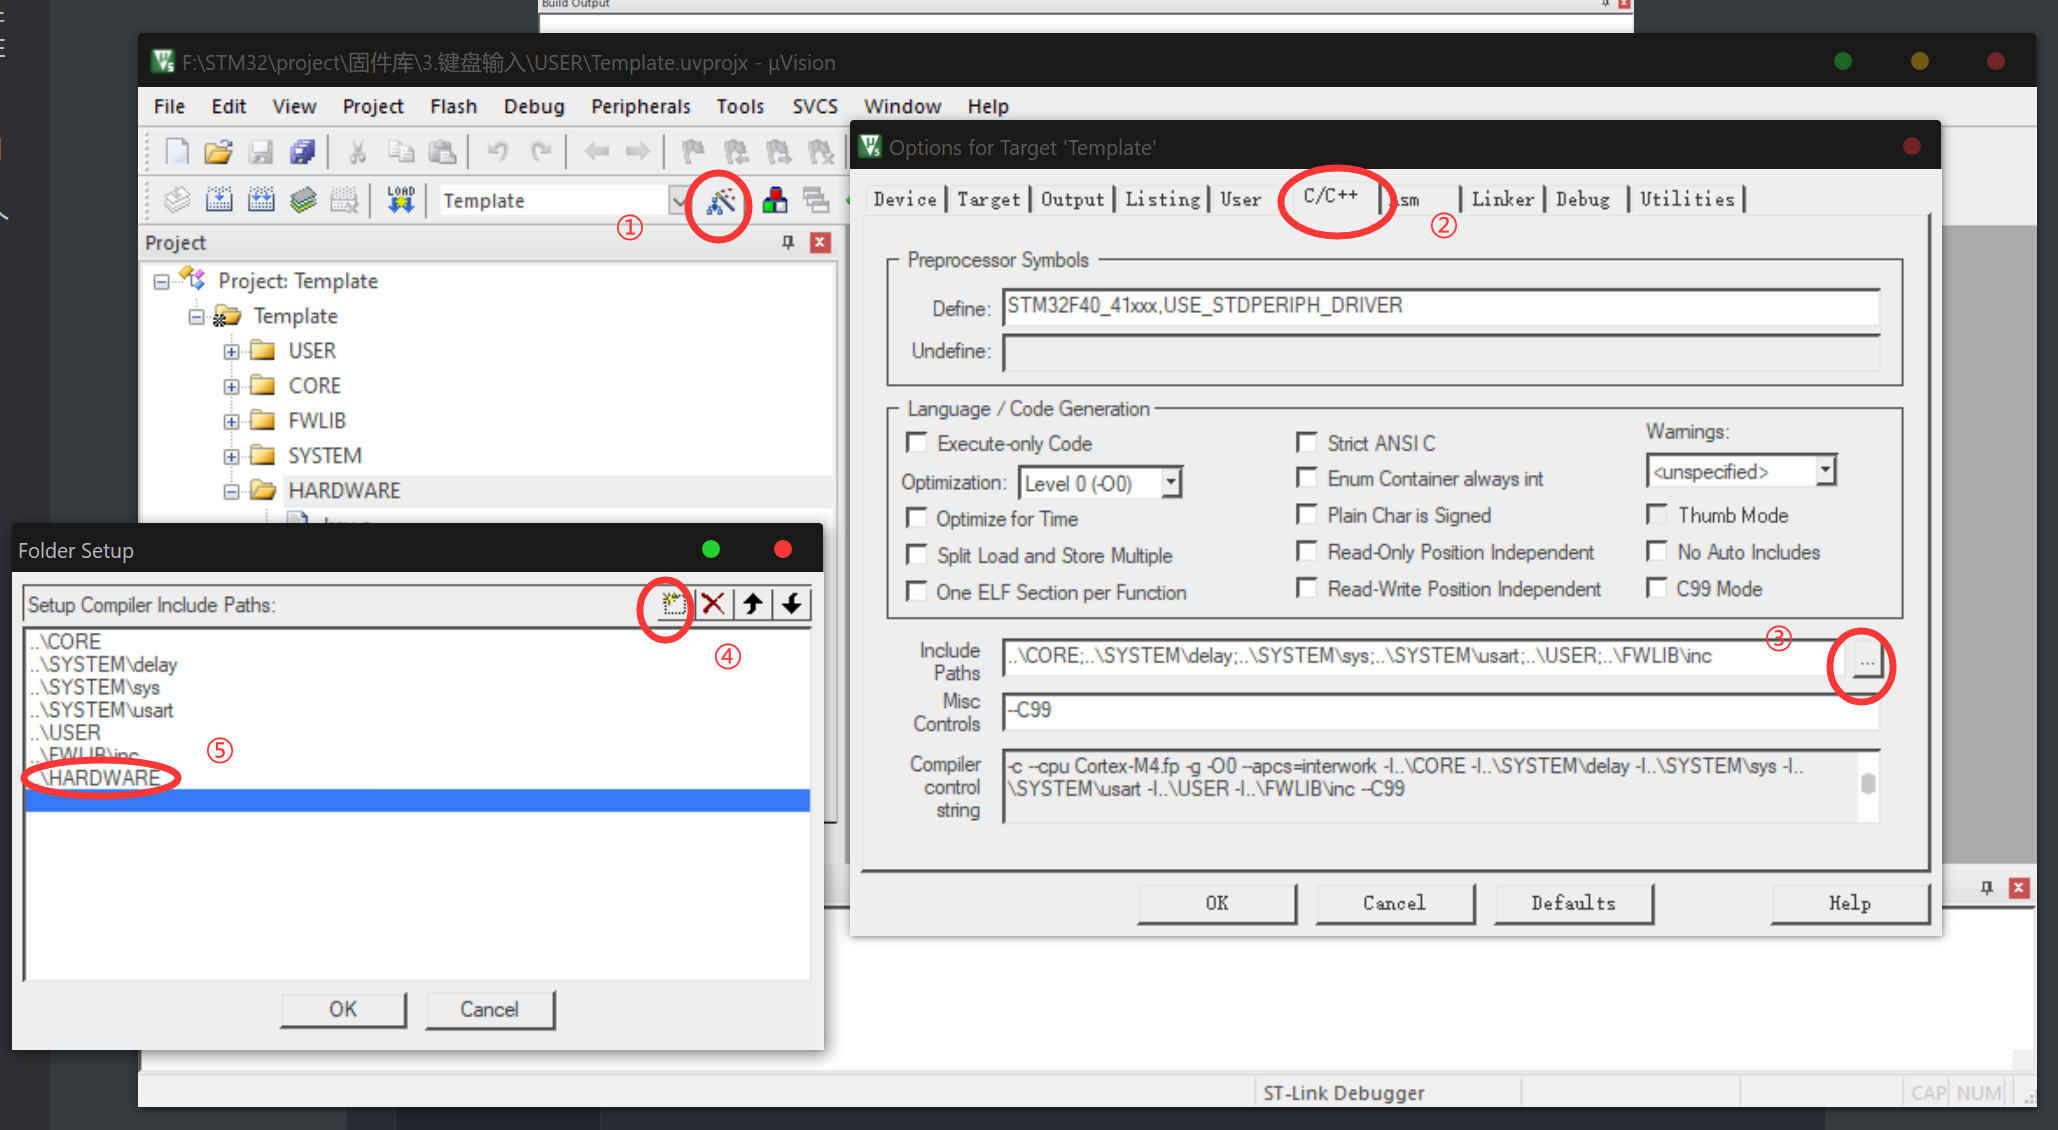Toggle Optimize for Time checkbox

pyautogui.click(x=916, y=518)
